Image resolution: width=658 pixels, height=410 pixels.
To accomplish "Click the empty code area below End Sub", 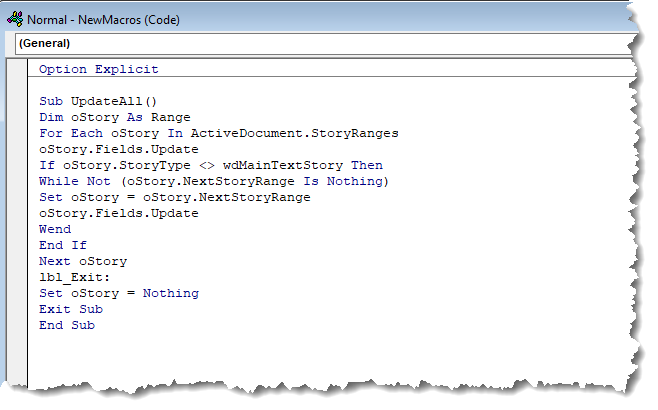I will pyautogui.click(x=327, y=357).
